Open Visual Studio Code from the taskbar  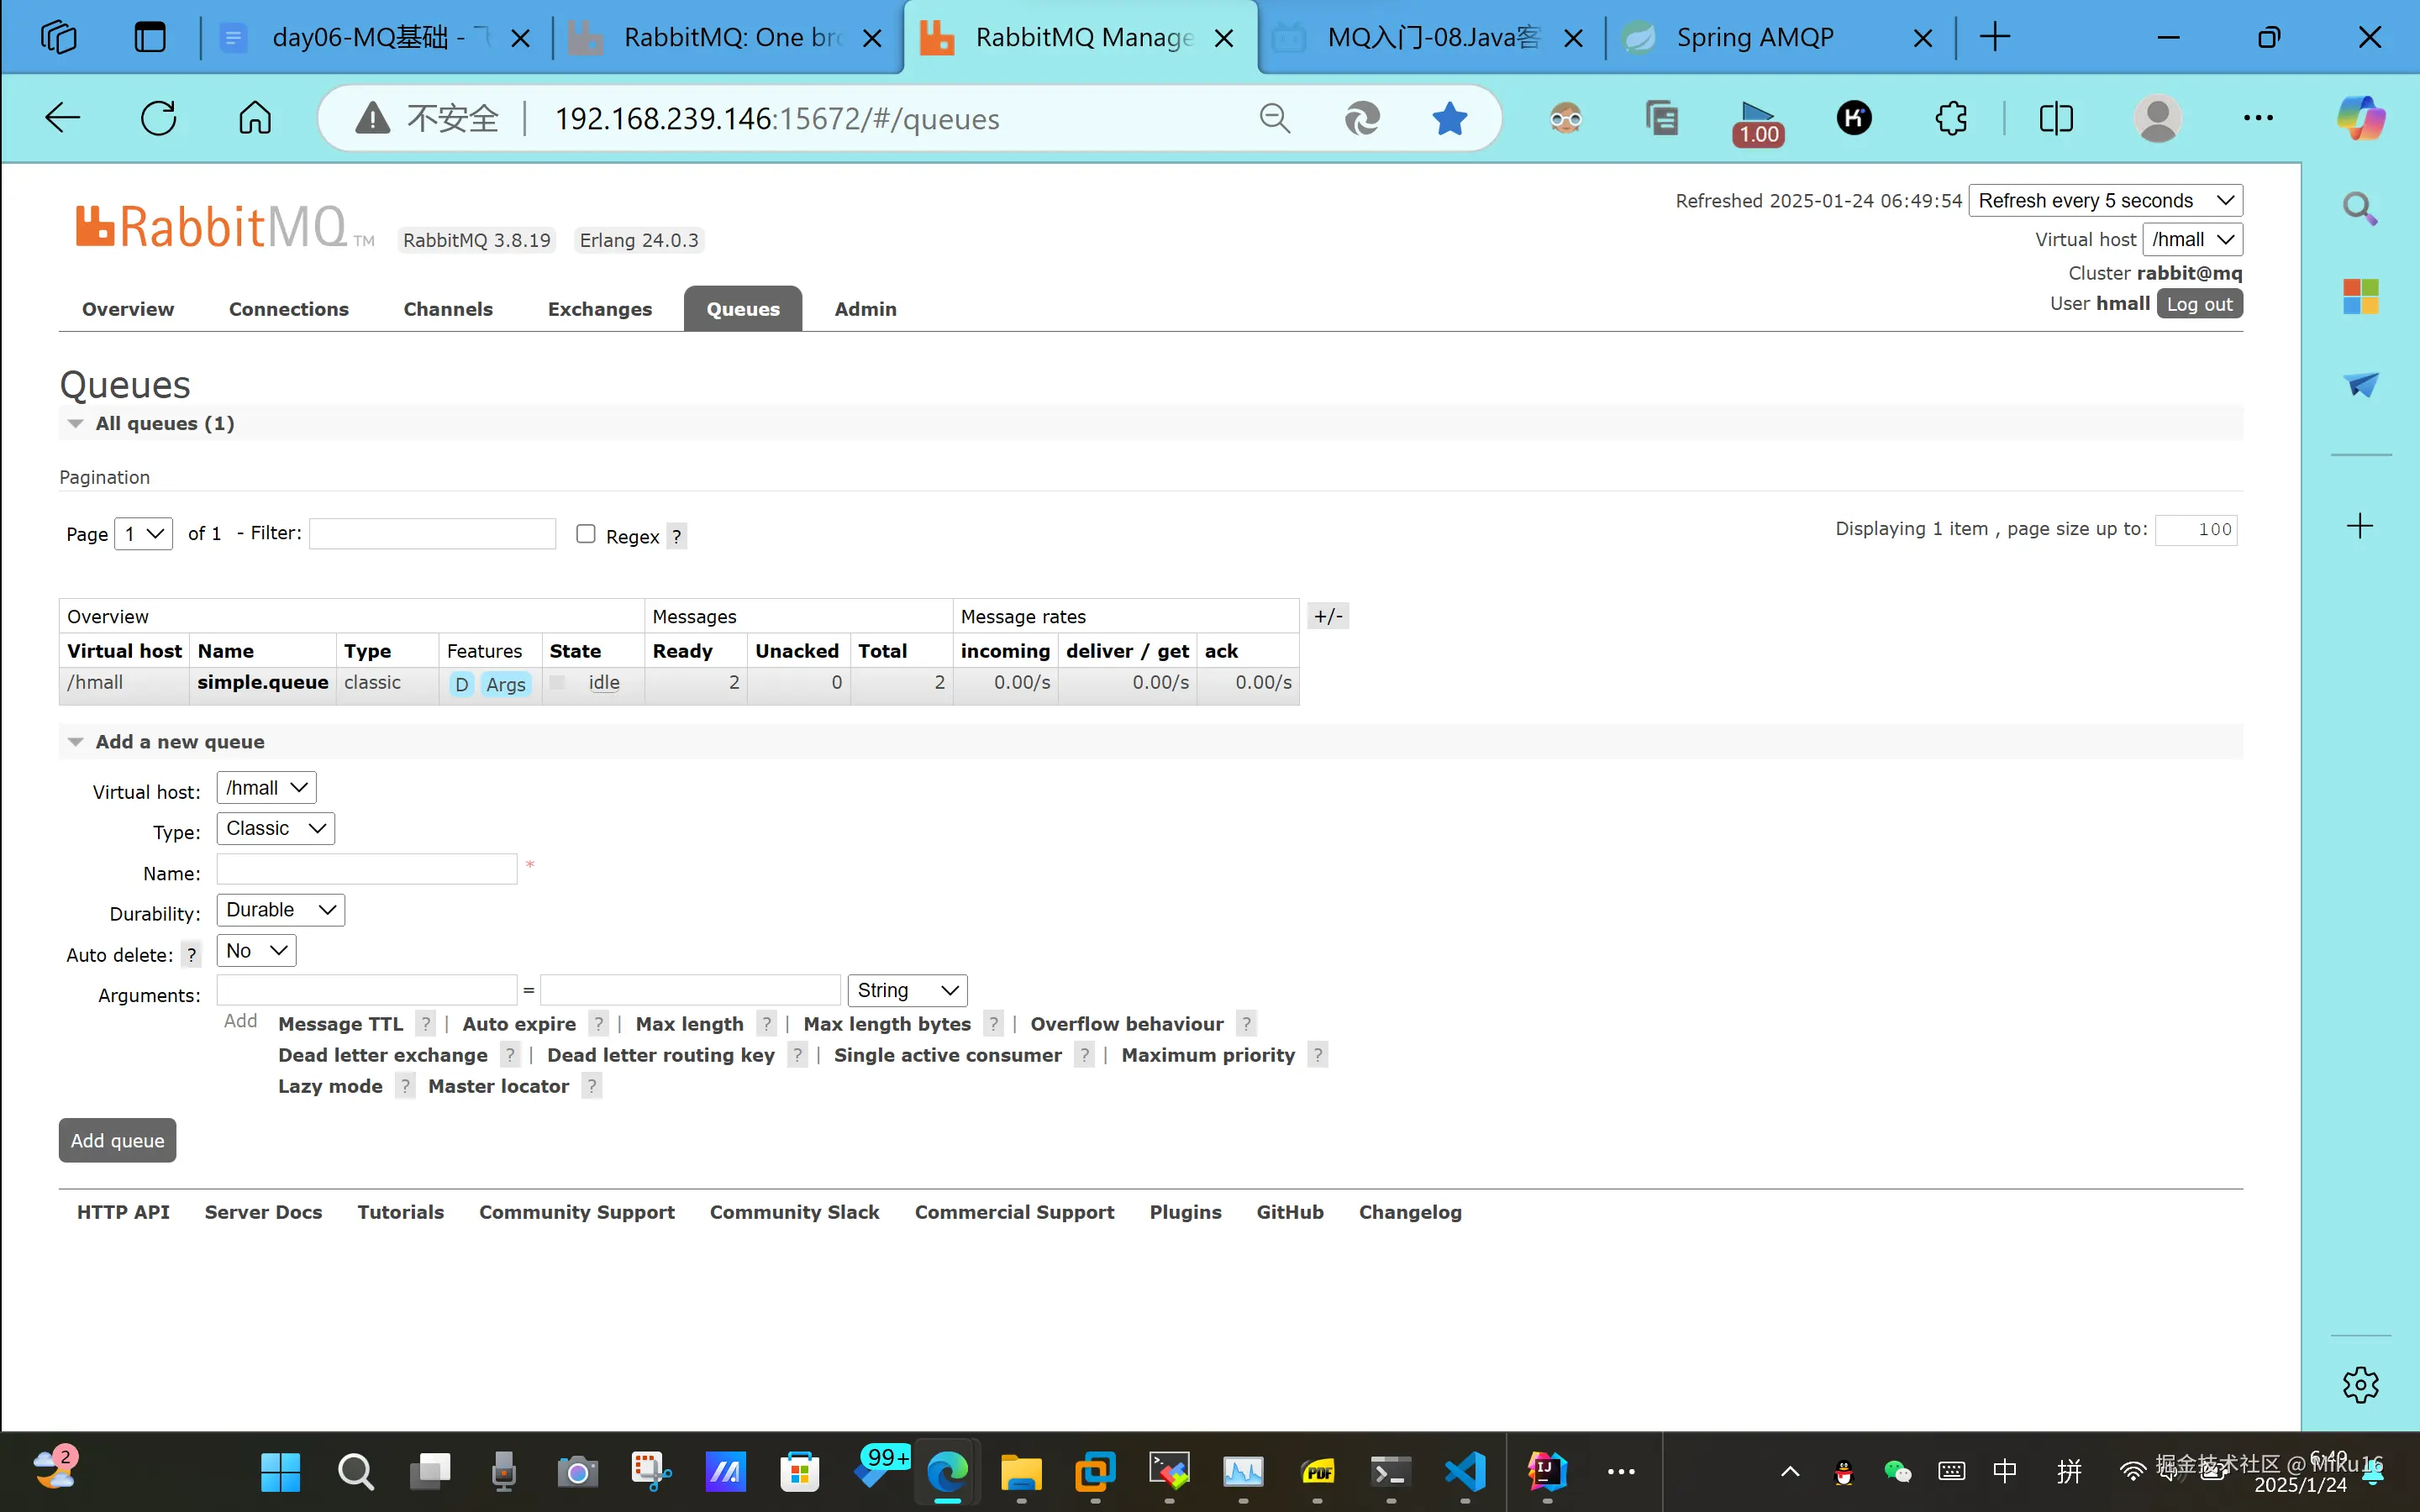[1465, 1471]
